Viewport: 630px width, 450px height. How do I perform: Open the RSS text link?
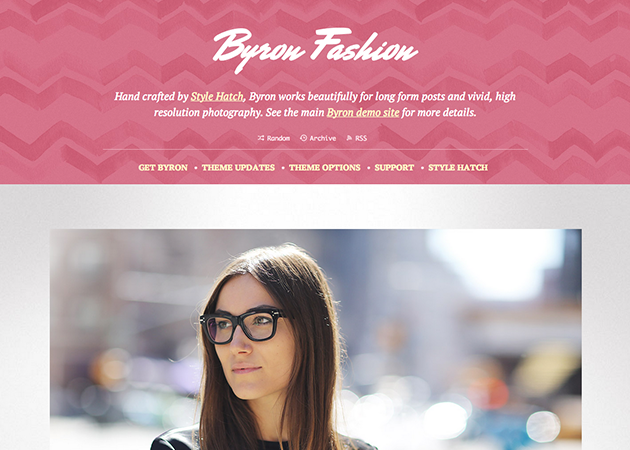[361, 138]
